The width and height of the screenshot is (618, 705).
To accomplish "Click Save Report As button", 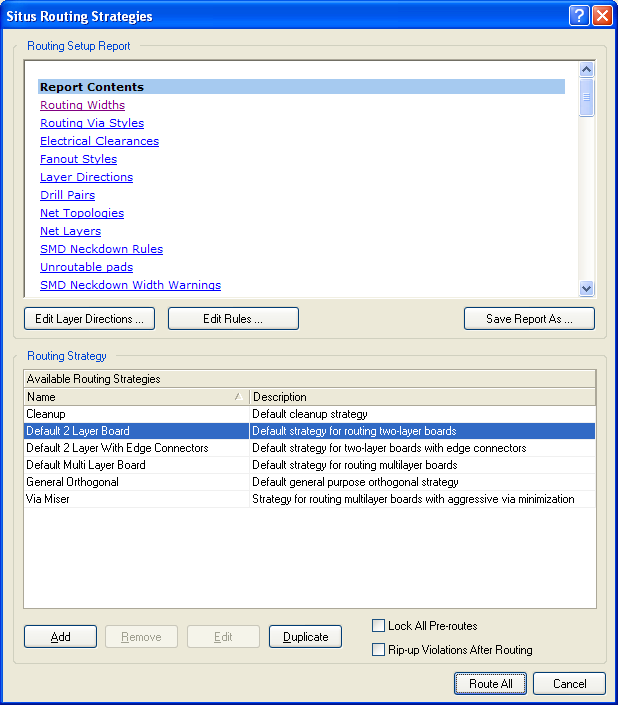I will point(529,319).
